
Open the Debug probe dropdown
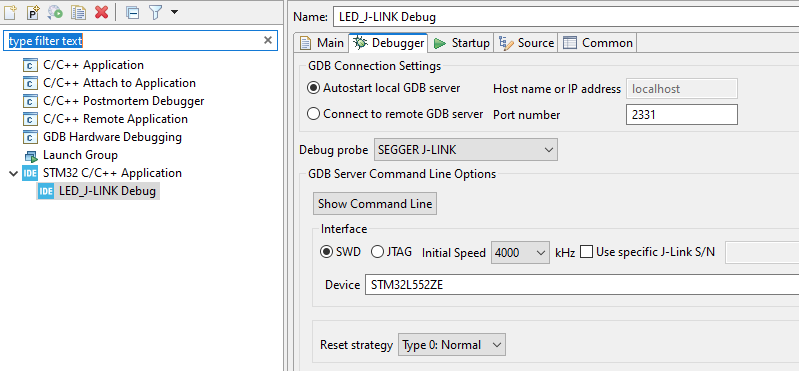pyautogui.click(x=466, y=150)
